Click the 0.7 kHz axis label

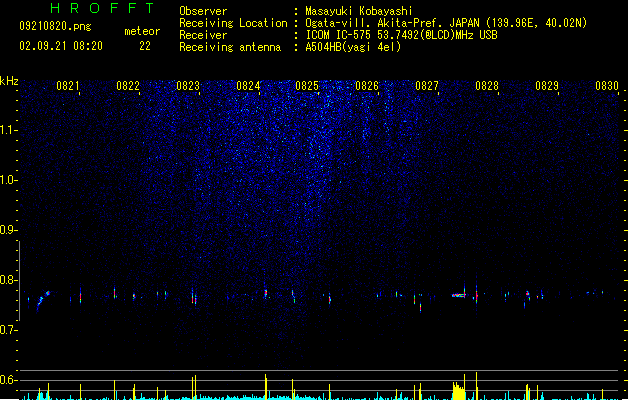point(9,330)
